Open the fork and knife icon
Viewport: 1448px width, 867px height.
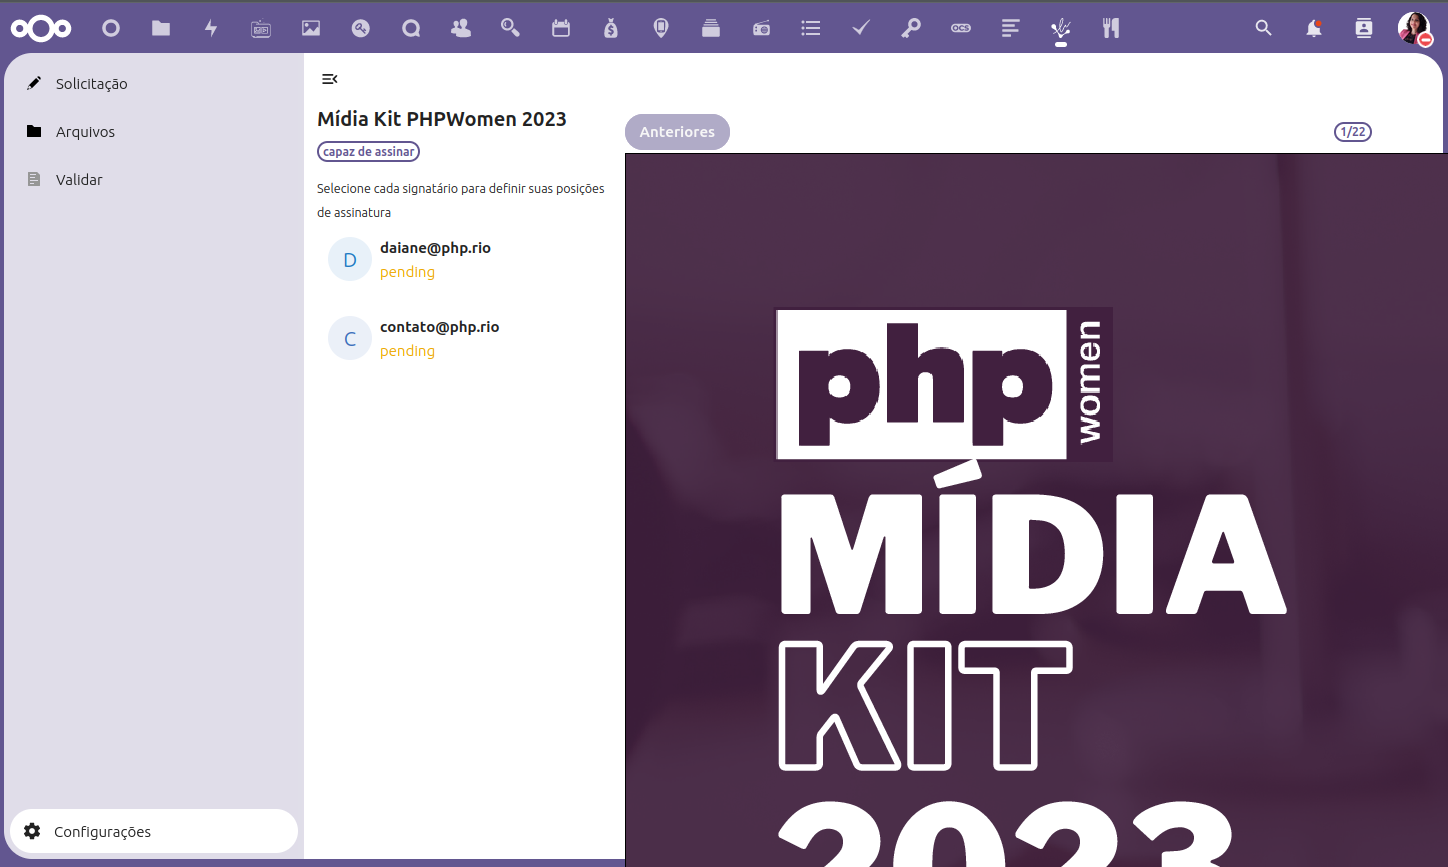click(x=1111, y=28)
